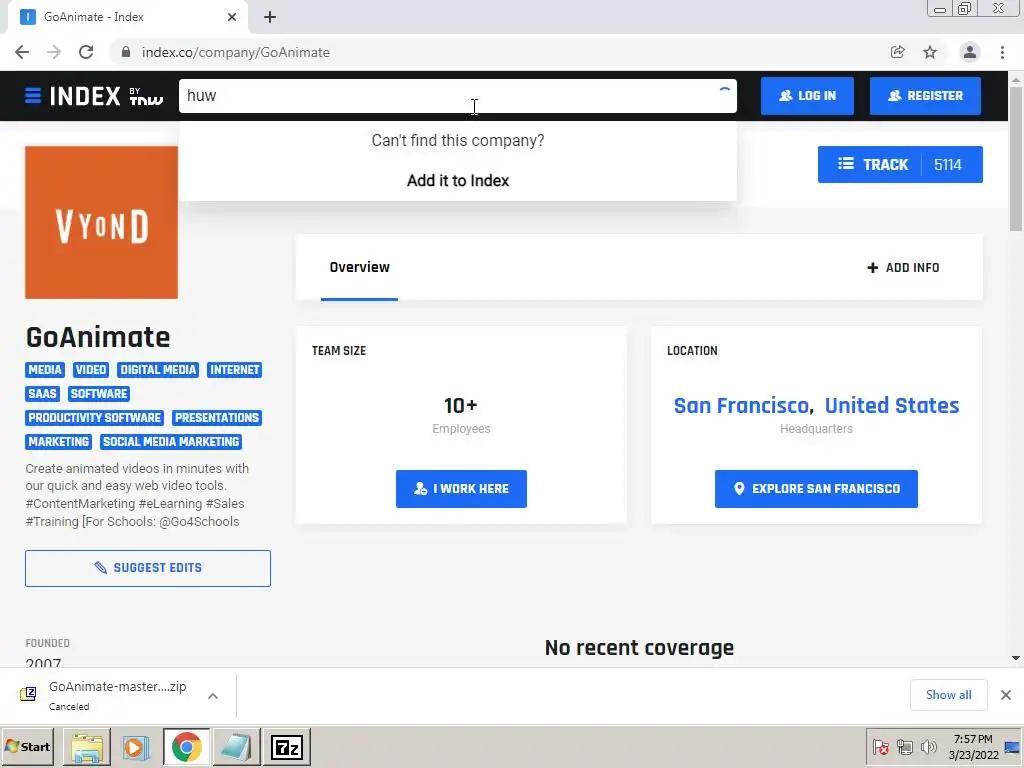Close the downloads bar
The width and height of the screenshot is (1024, 768).
(1006, 695)
